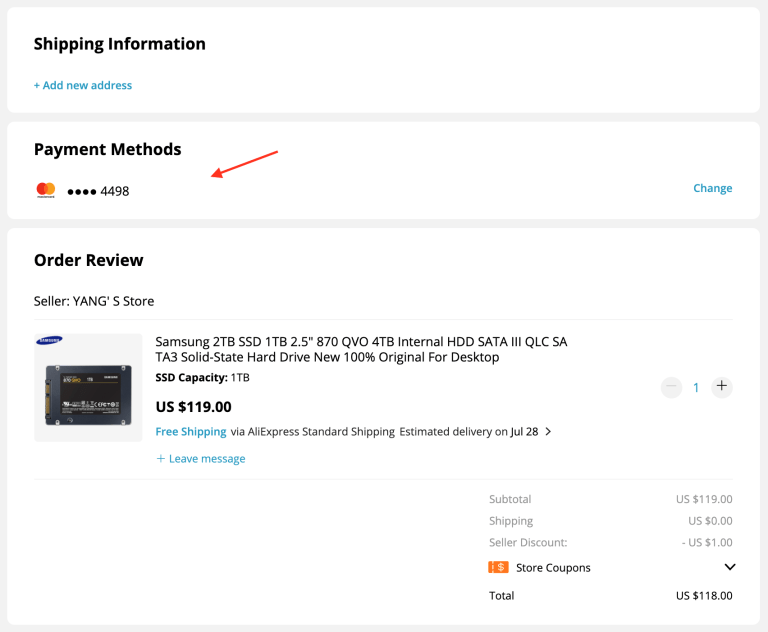Click the Seller: YANG' S Store text

click(94, 301)
